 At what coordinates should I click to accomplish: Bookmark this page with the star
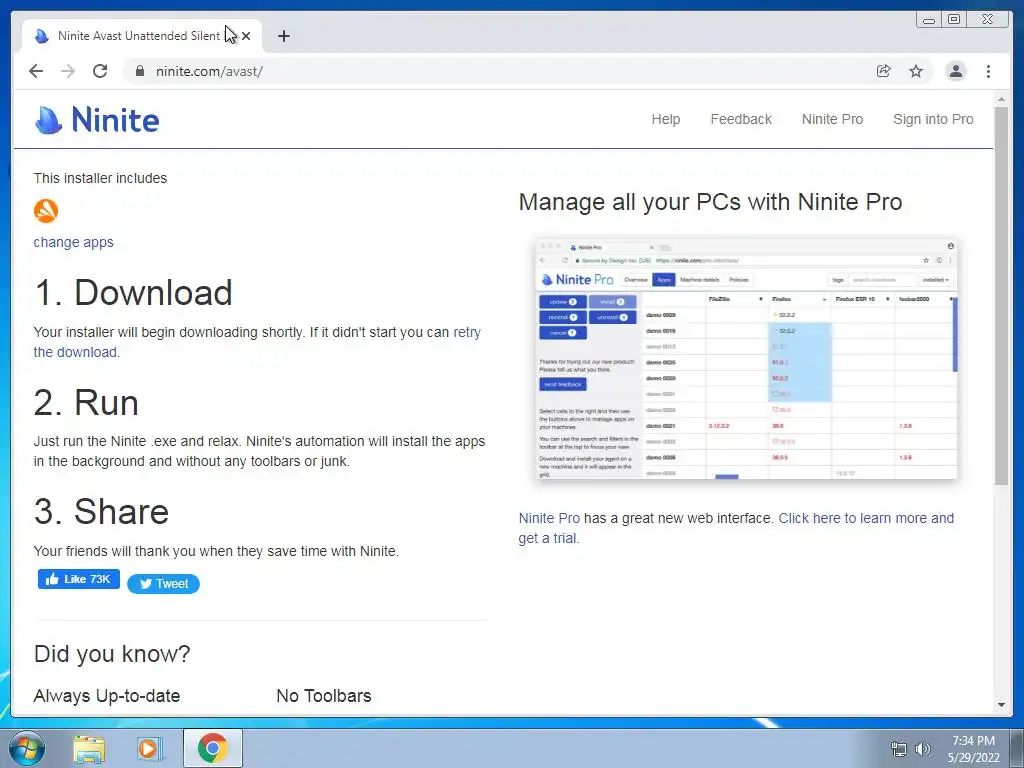coord(916,71)
